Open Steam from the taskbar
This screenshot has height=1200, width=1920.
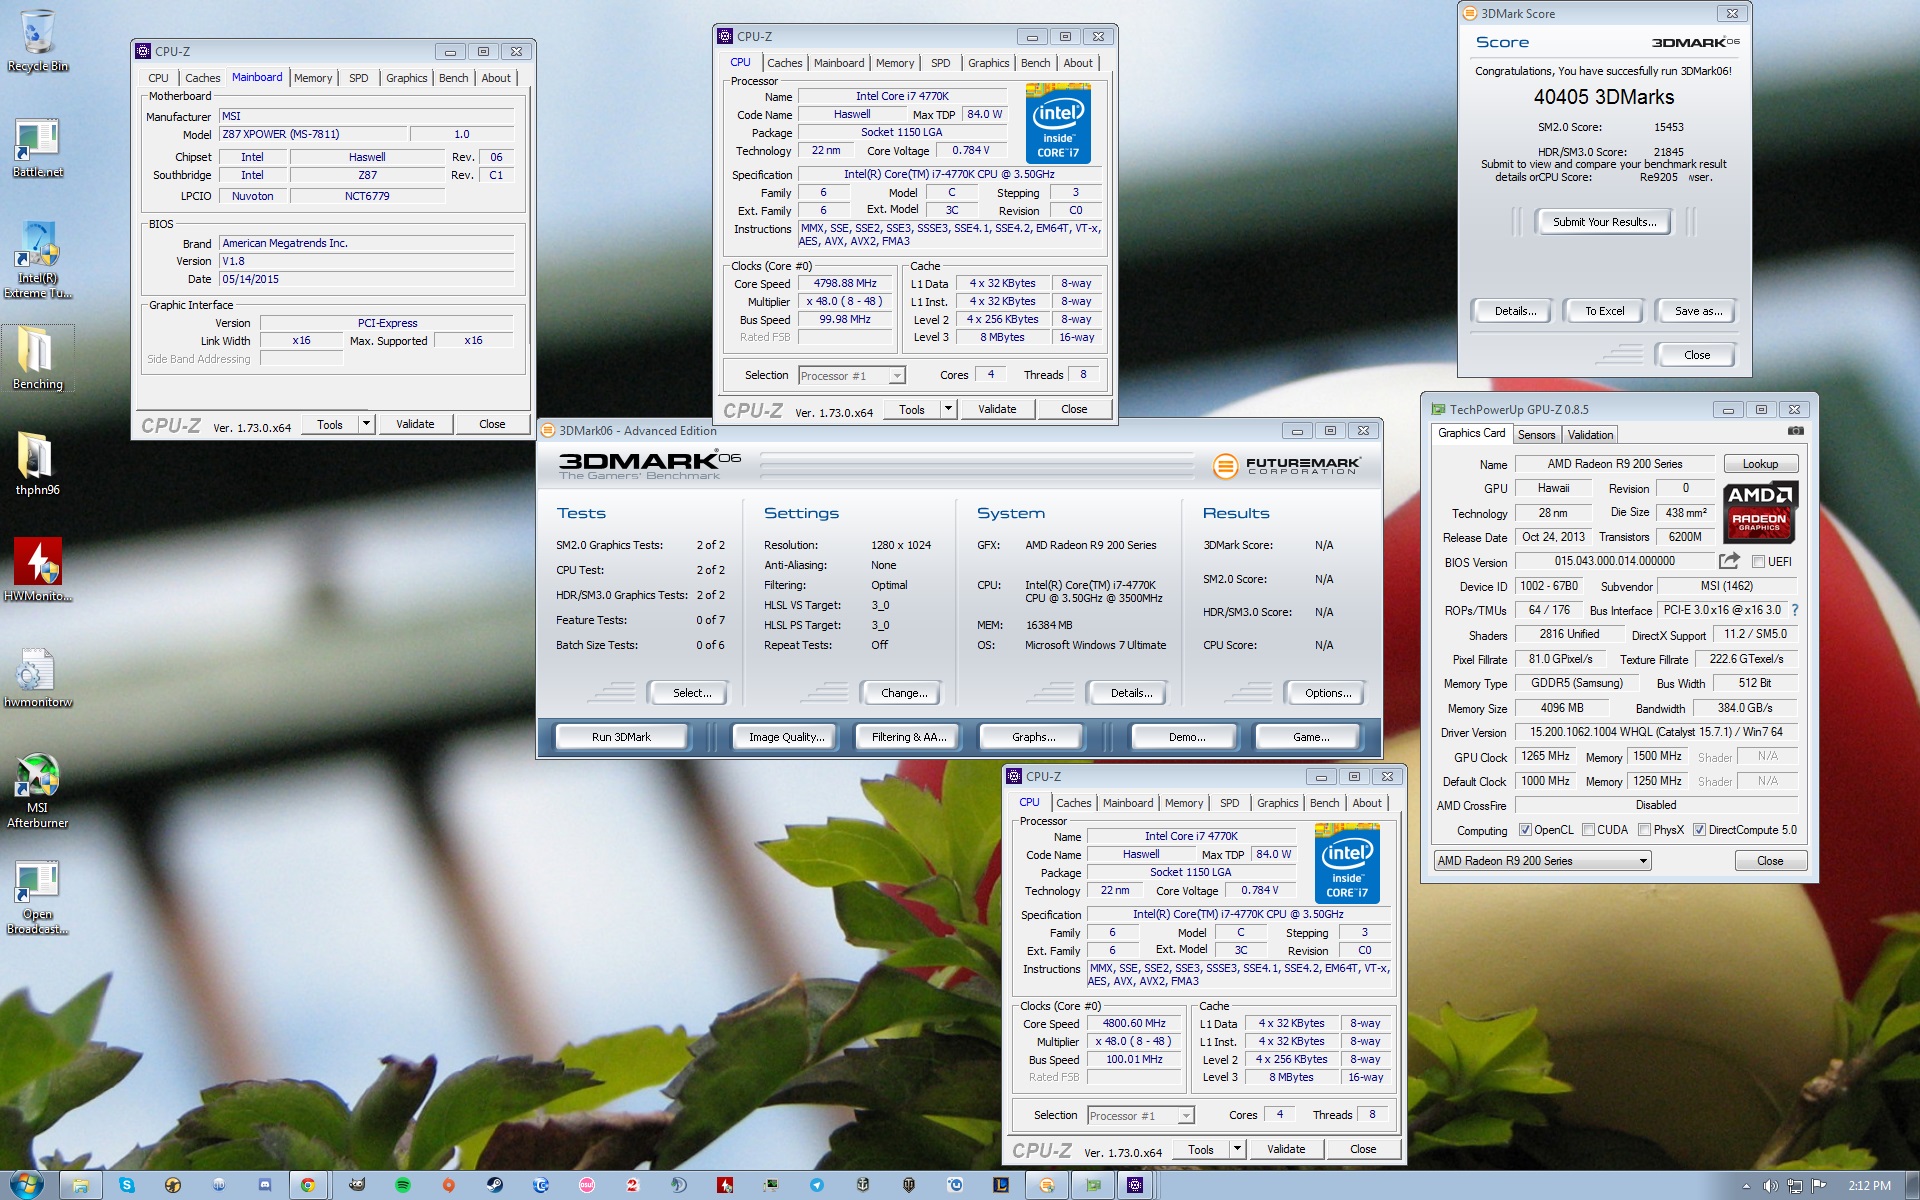point(495,1185)
